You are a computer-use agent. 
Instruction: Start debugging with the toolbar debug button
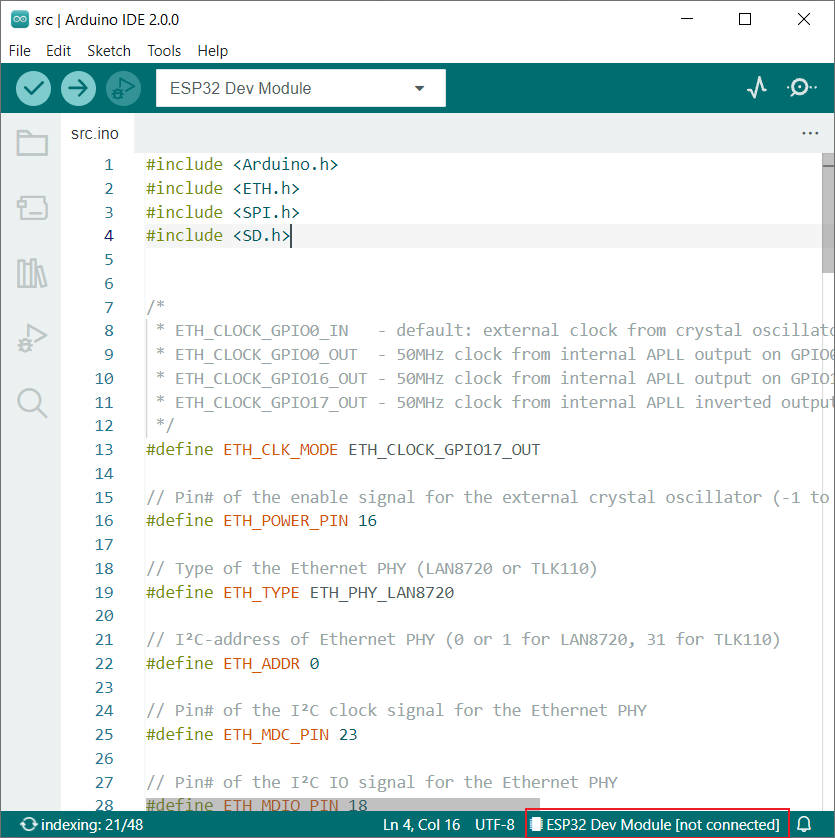[123, 88]
